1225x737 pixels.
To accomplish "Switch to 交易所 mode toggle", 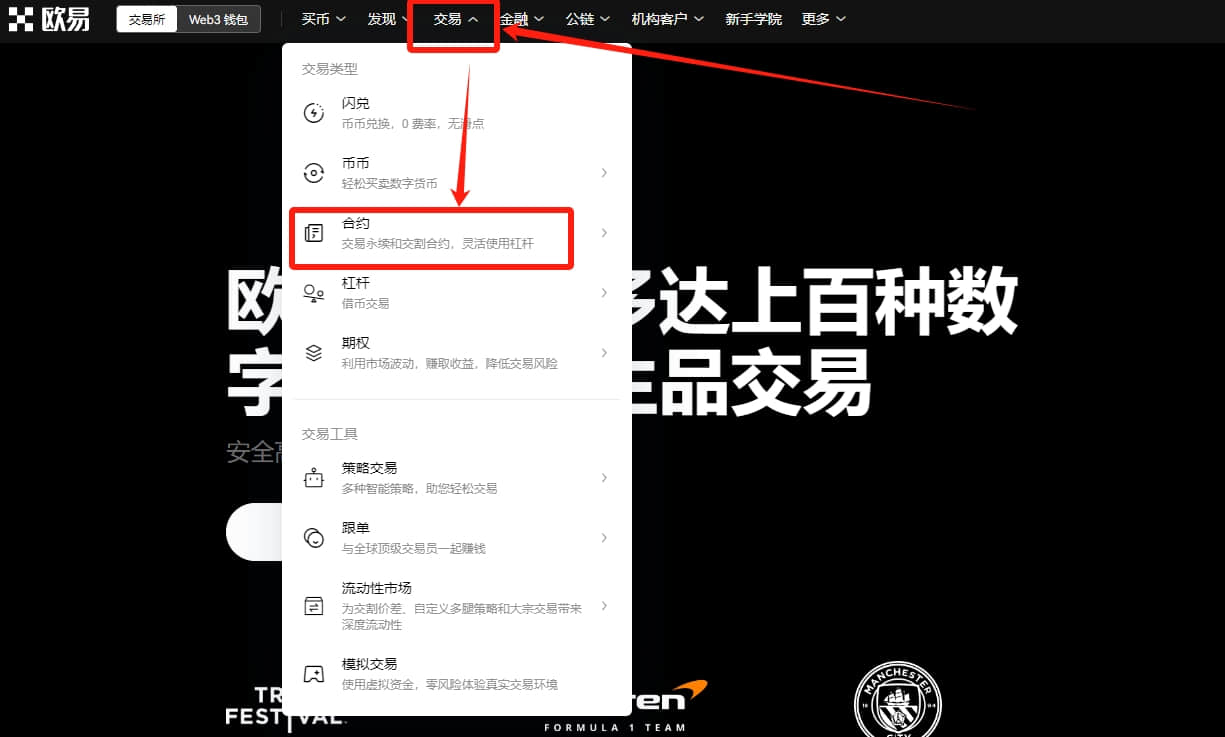I will pyautogui.click(x=147, y=19).
